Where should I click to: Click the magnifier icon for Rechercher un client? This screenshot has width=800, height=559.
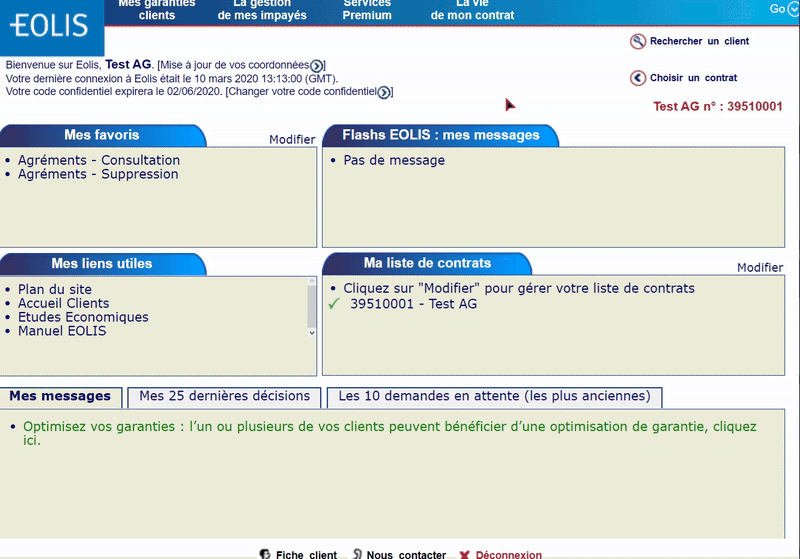637,42
